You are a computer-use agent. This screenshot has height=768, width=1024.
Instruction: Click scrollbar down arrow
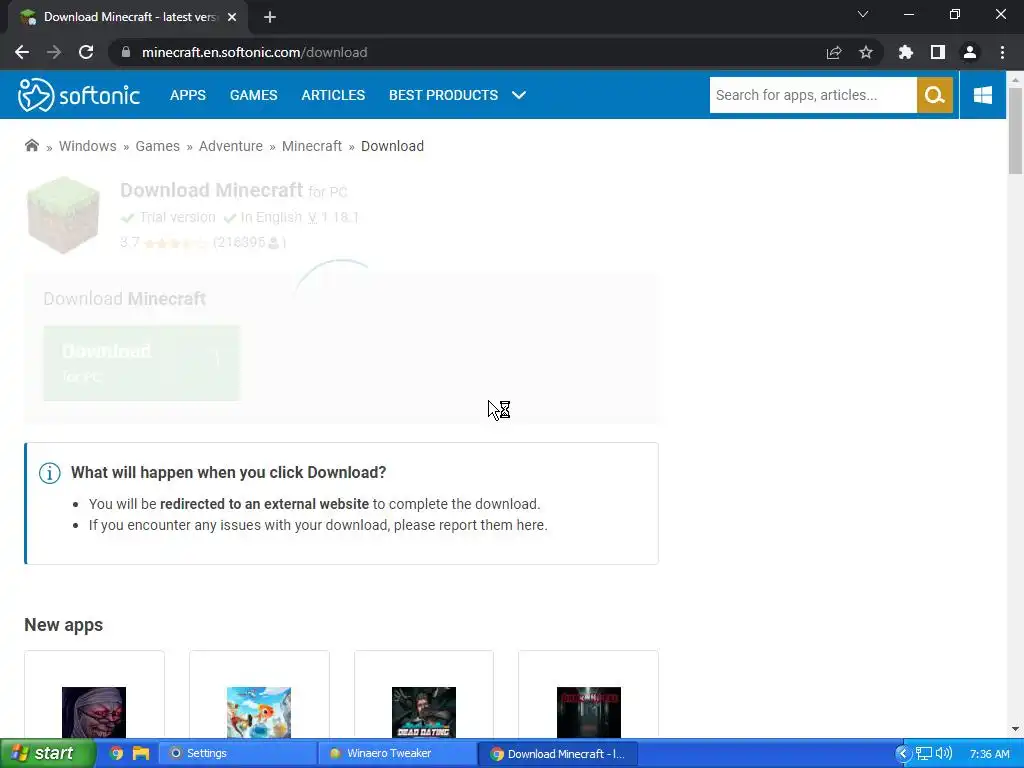coord(1015,729)
